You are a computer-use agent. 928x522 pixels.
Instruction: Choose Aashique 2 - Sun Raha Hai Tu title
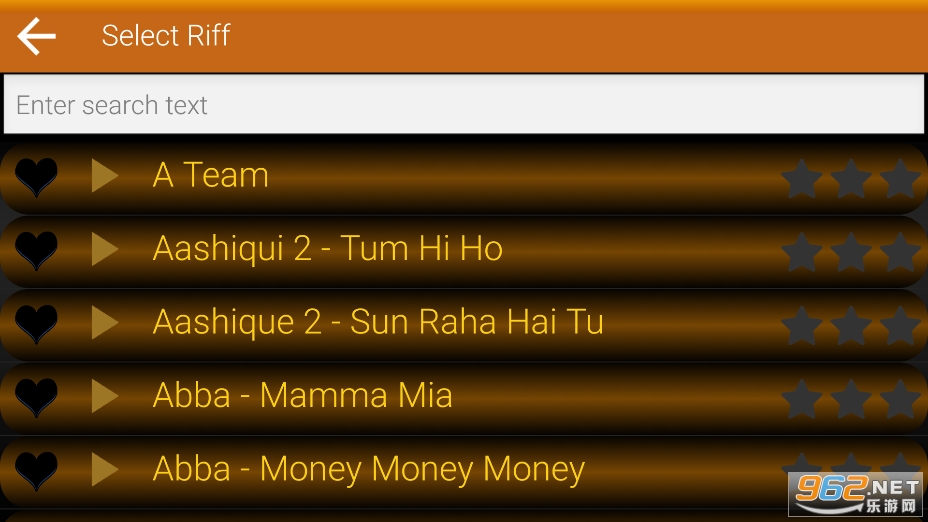pyautogui.click(x=378, y=323)
